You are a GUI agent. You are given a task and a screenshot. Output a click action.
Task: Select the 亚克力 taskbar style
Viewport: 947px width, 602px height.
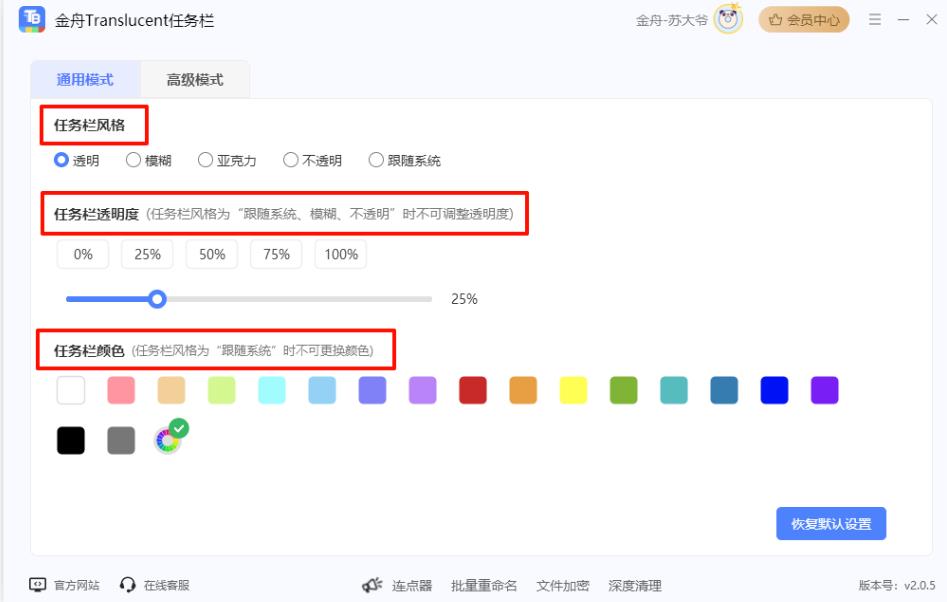click(x=227, y=160)
